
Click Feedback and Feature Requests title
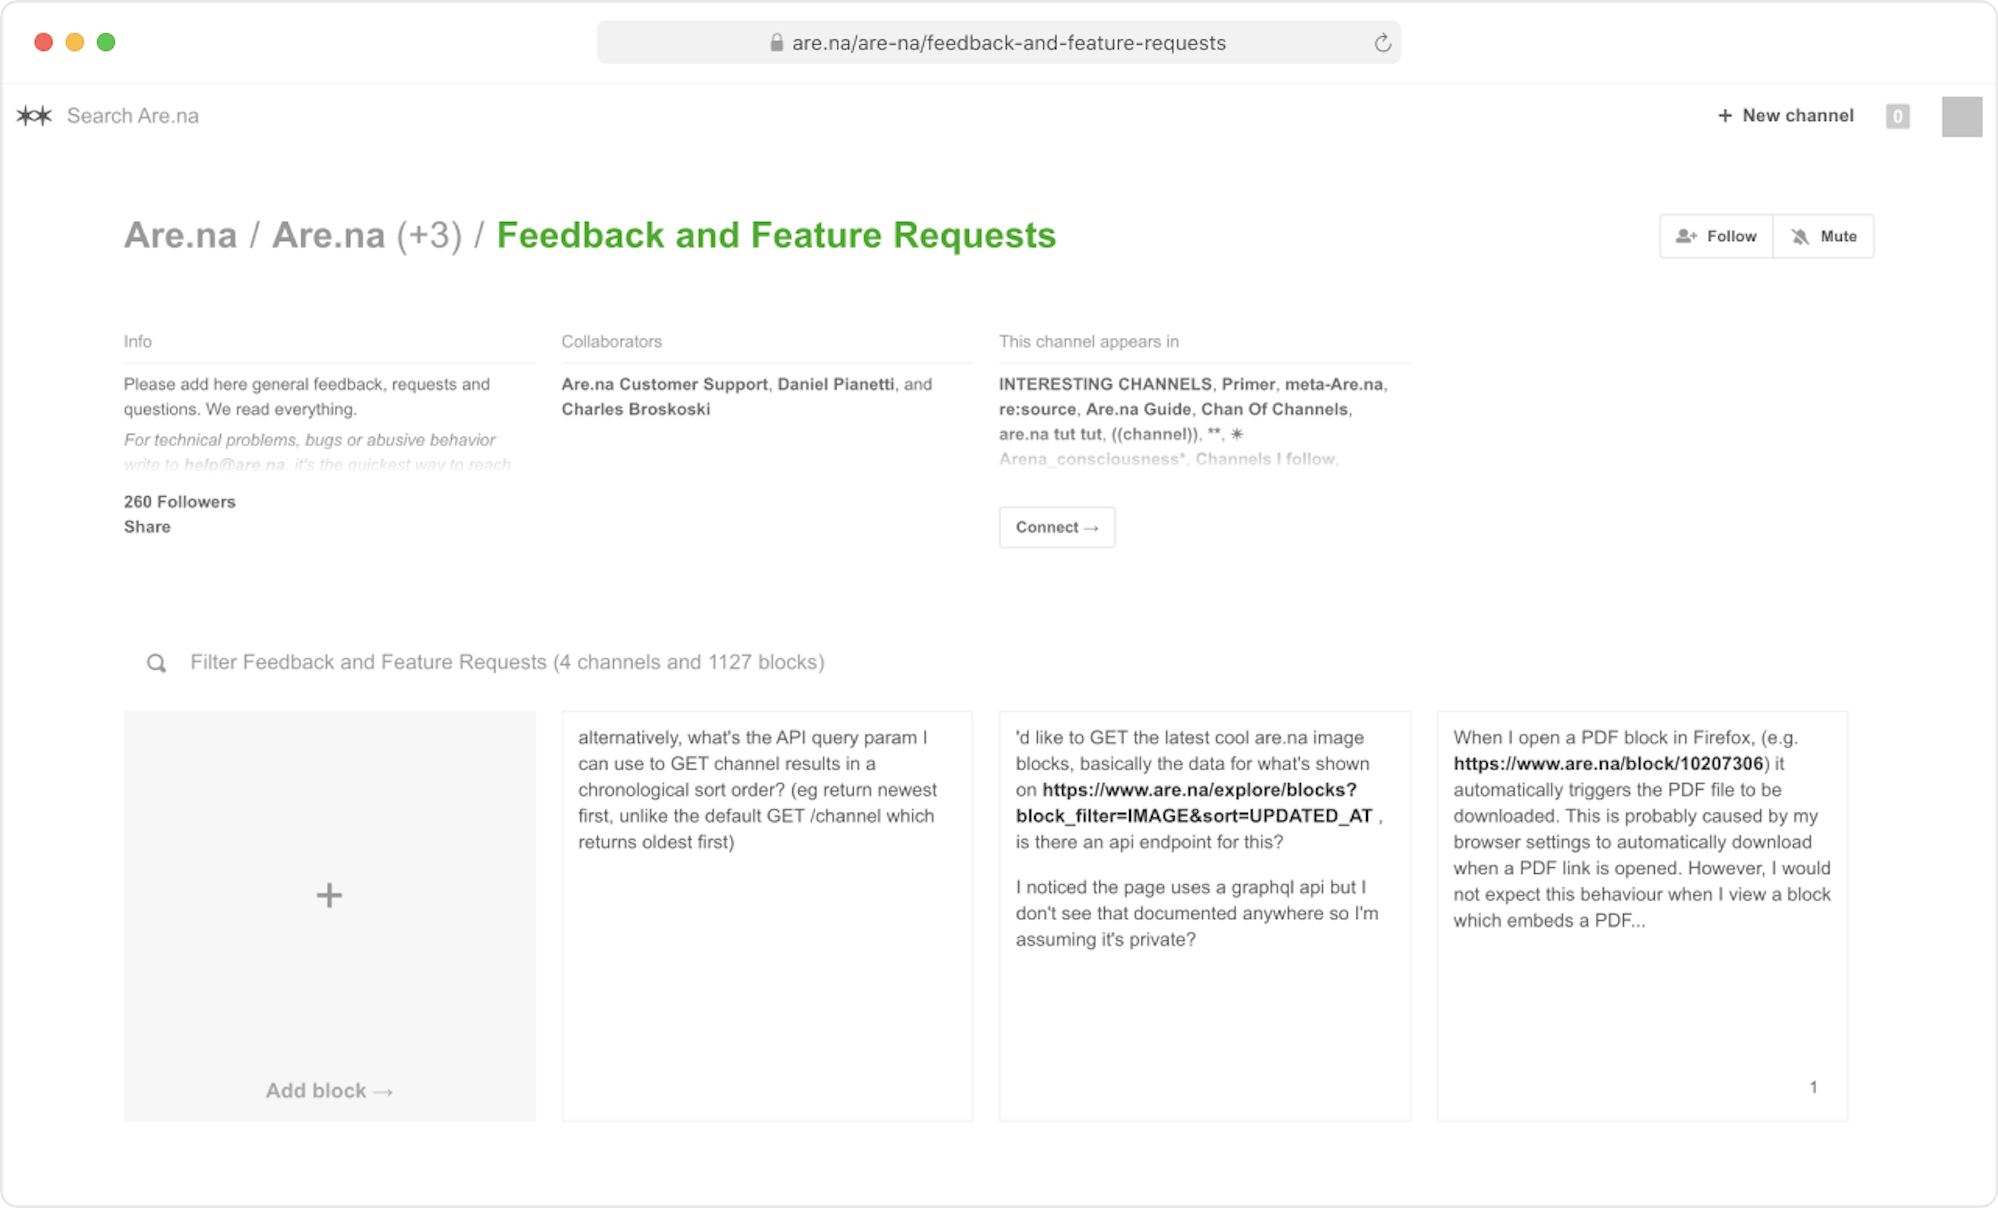776,235
